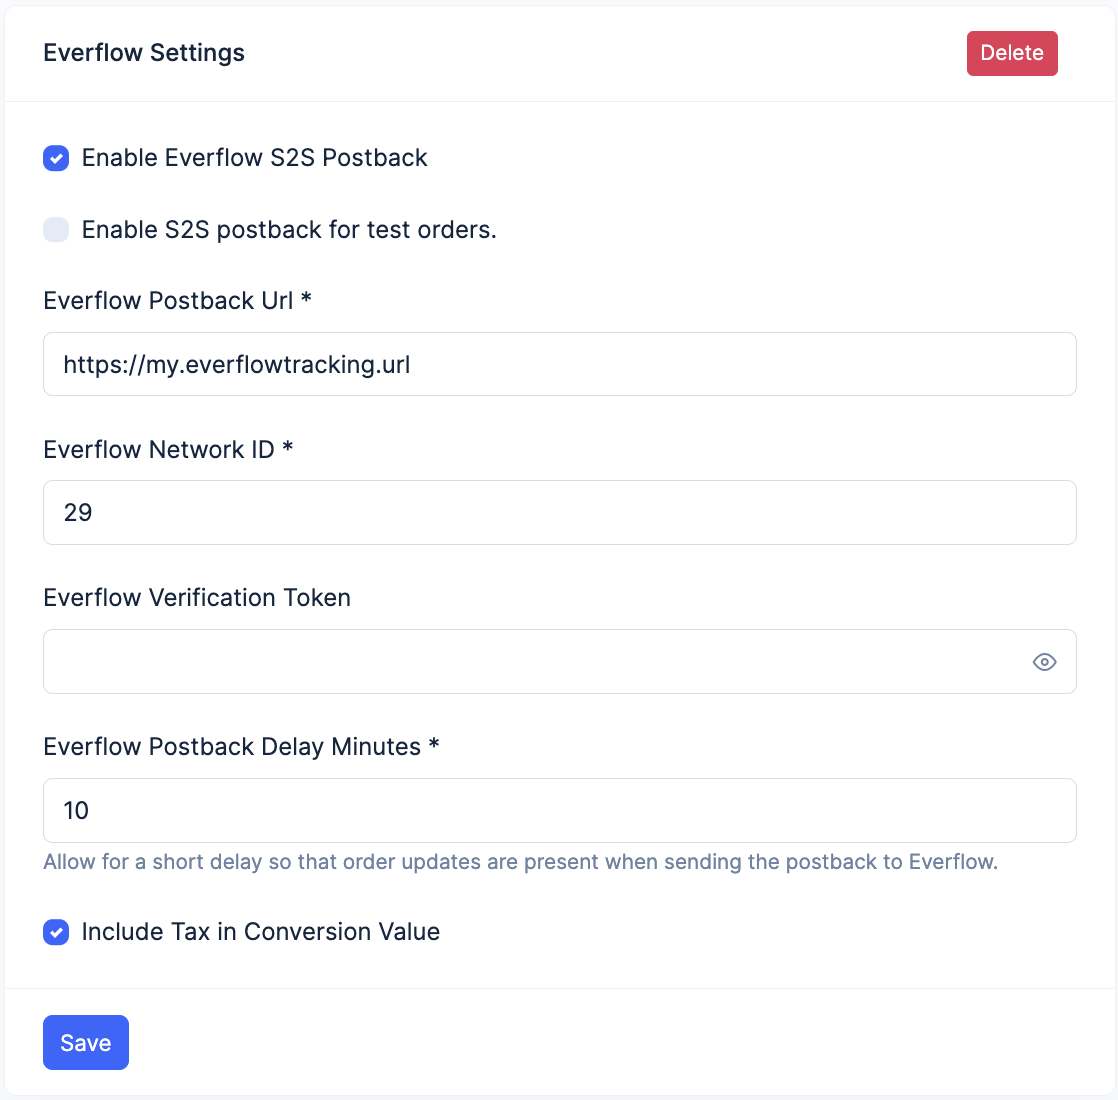Click the Enable Everflow S2S Postback label

pos(253,158)
